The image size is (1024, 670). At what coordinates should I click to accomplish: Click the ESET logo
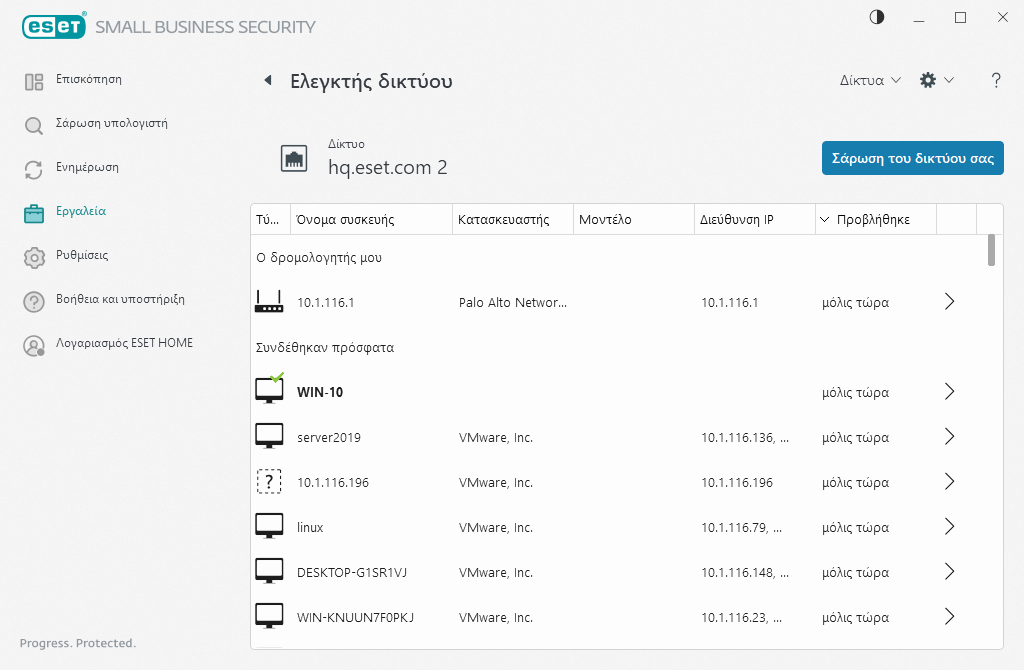[54, 26]
